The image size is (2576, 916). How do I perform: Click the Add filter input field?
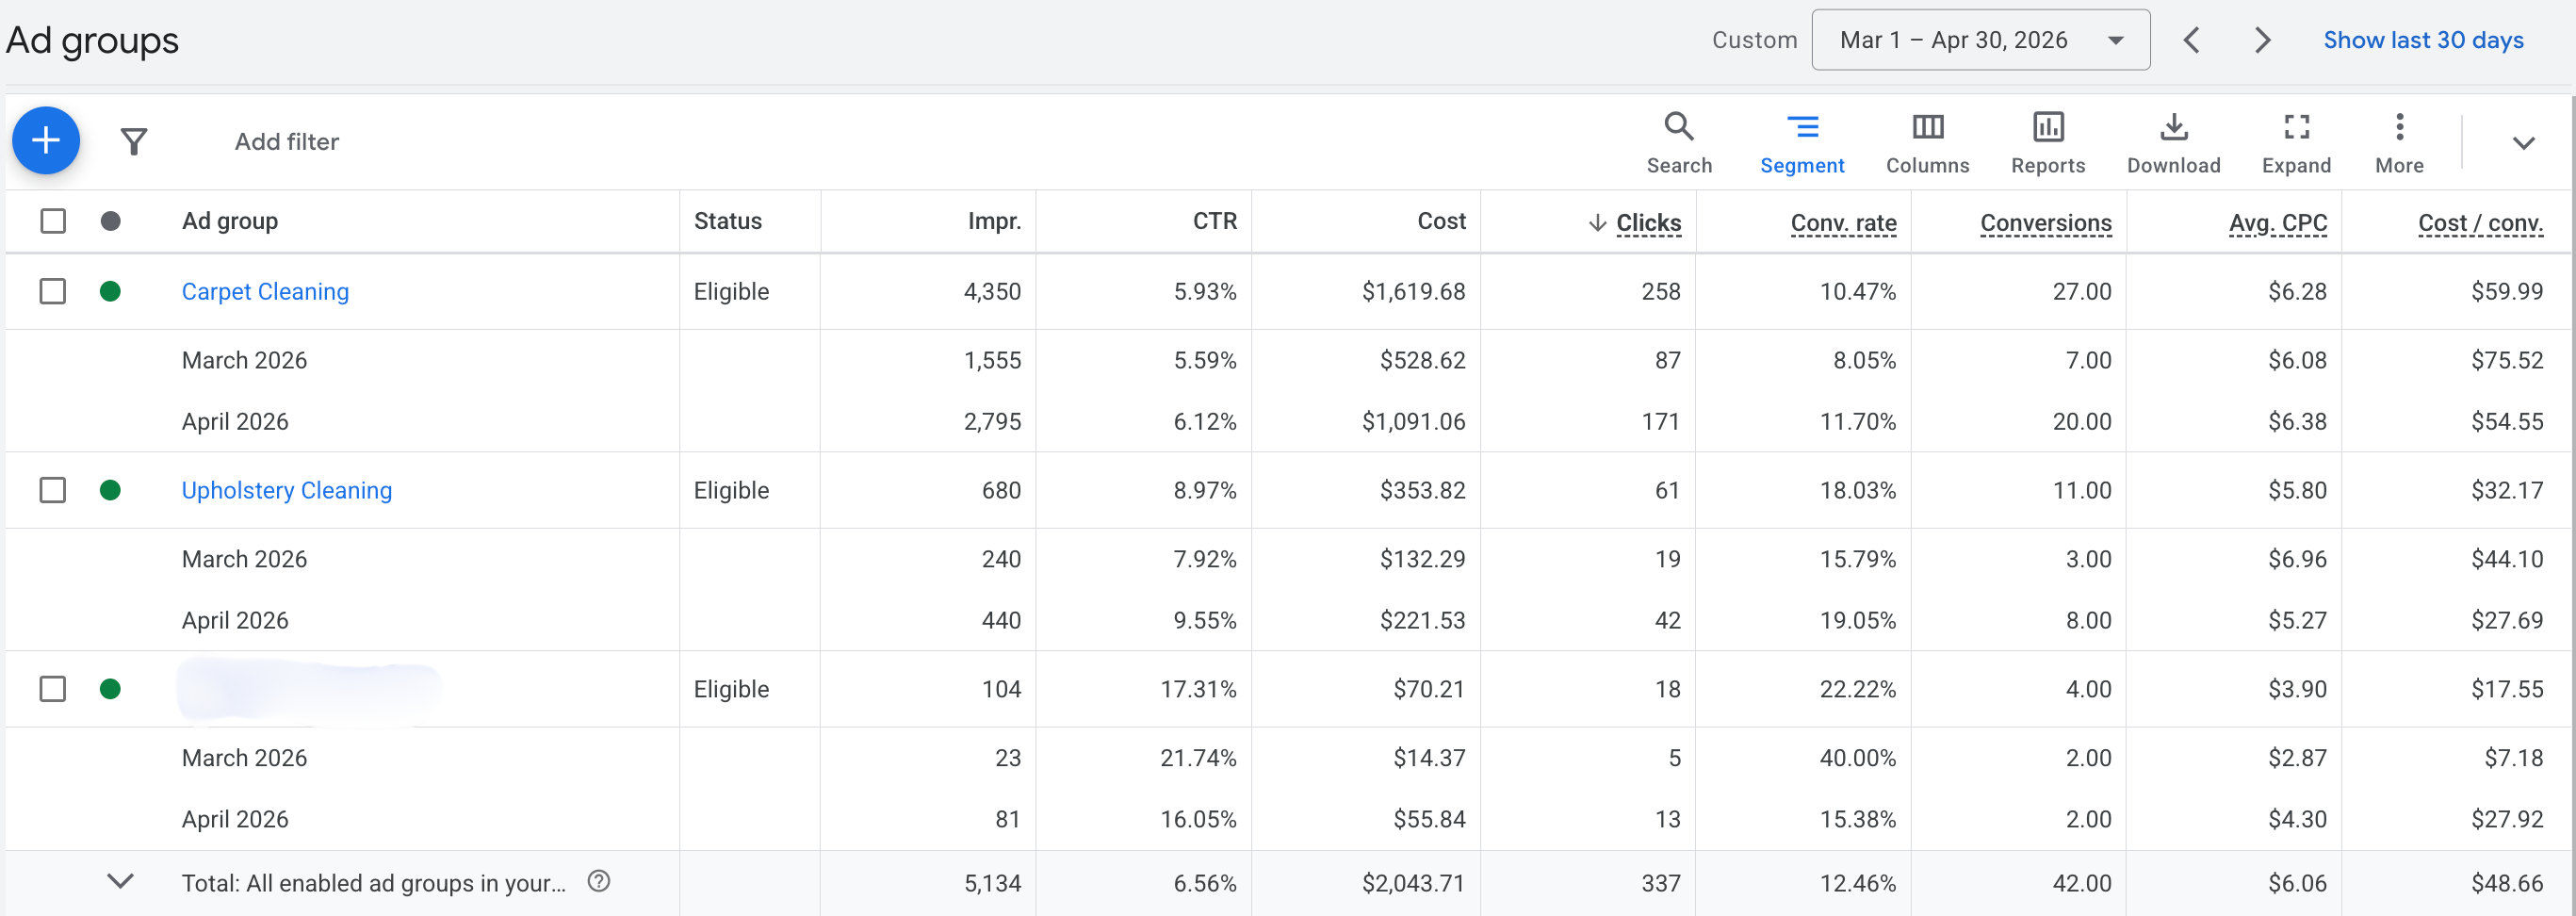point(287,142)
